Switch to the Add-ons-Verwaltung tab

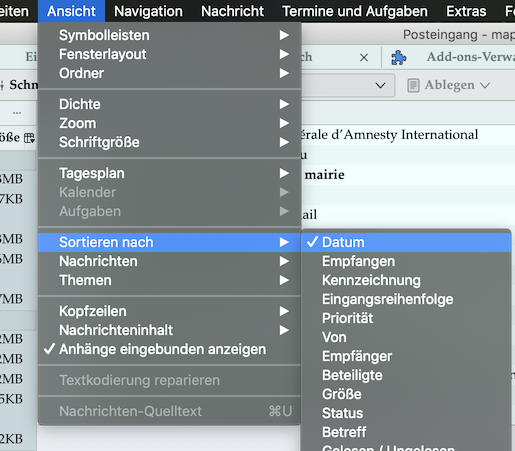pos(470,57)
